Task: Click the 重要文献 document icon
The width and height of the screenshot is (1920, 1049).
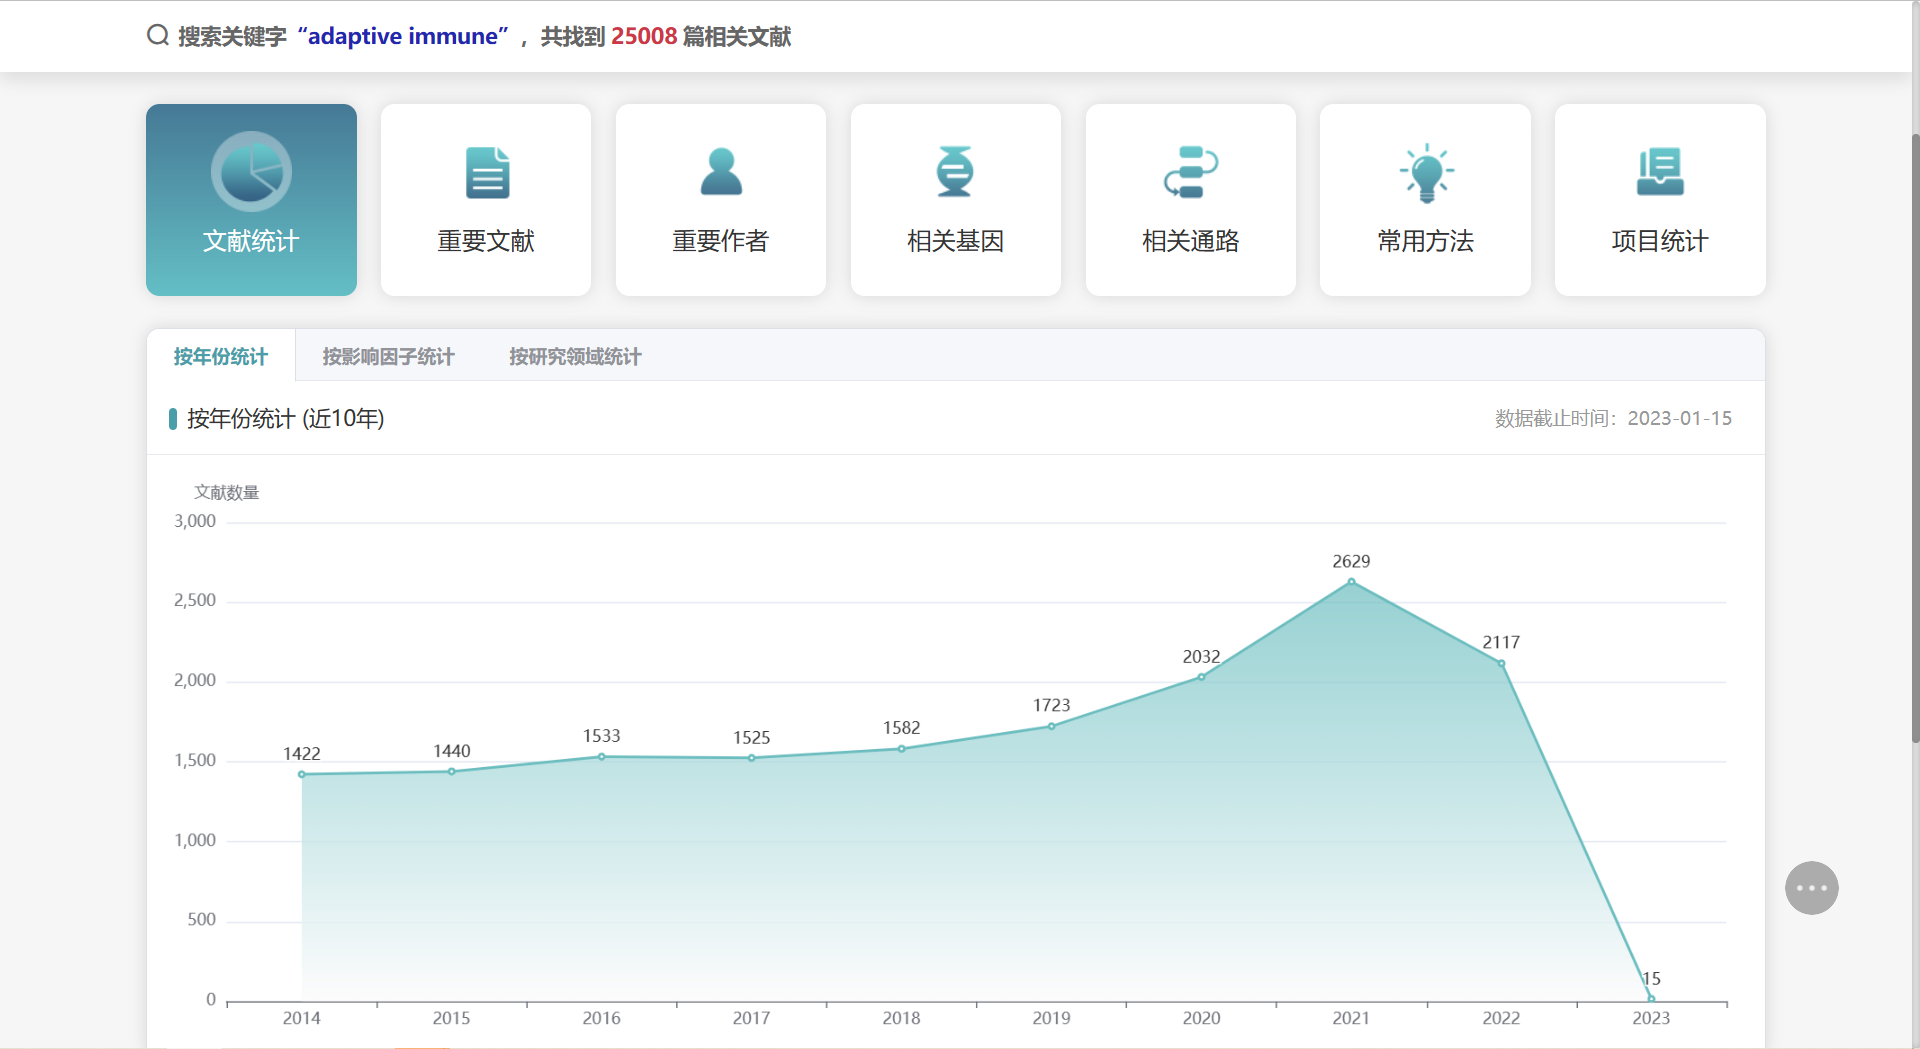Action: tap(486, 172)
